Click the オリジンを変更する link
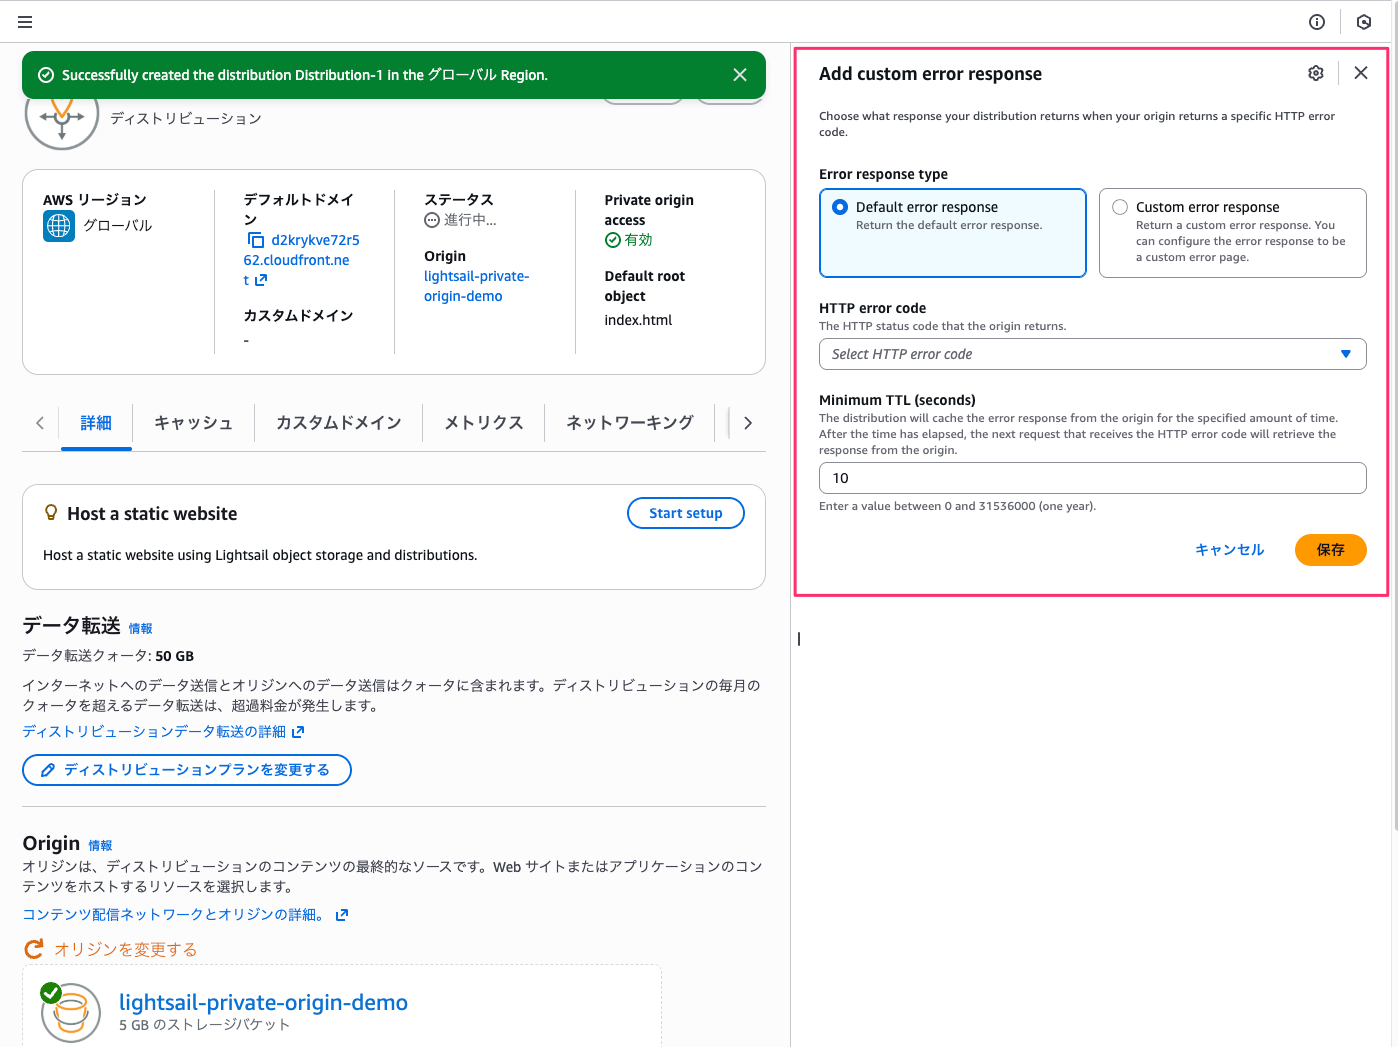This screenshot has height=1047, width=1398. (x=126, y=949)
